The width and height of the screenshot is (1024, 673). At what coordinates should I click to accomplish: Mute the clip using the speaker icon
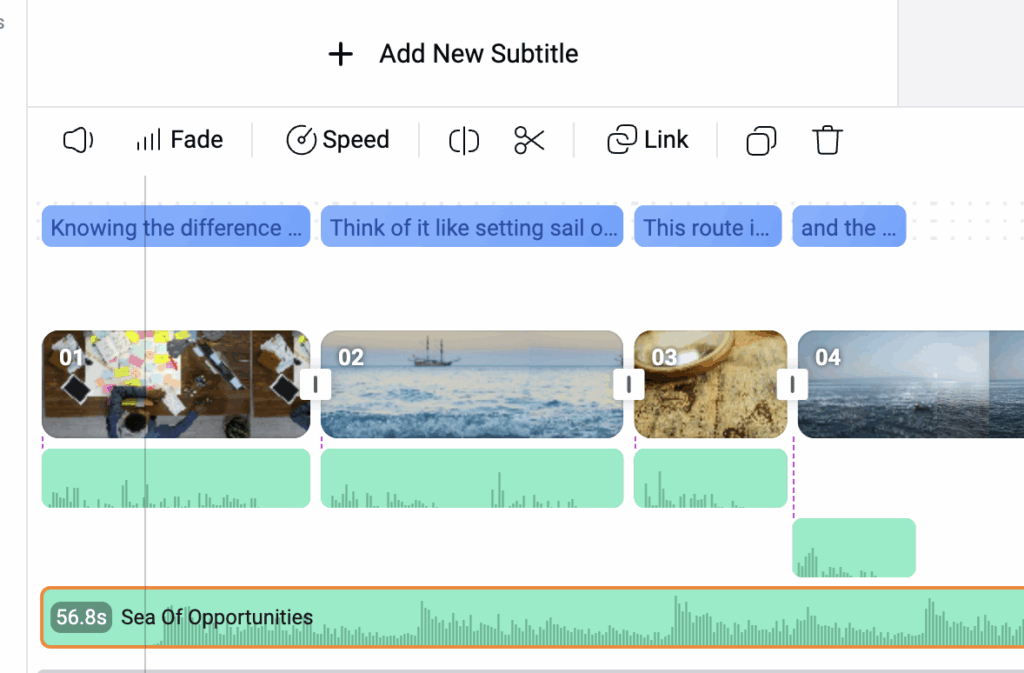(77, 140)
